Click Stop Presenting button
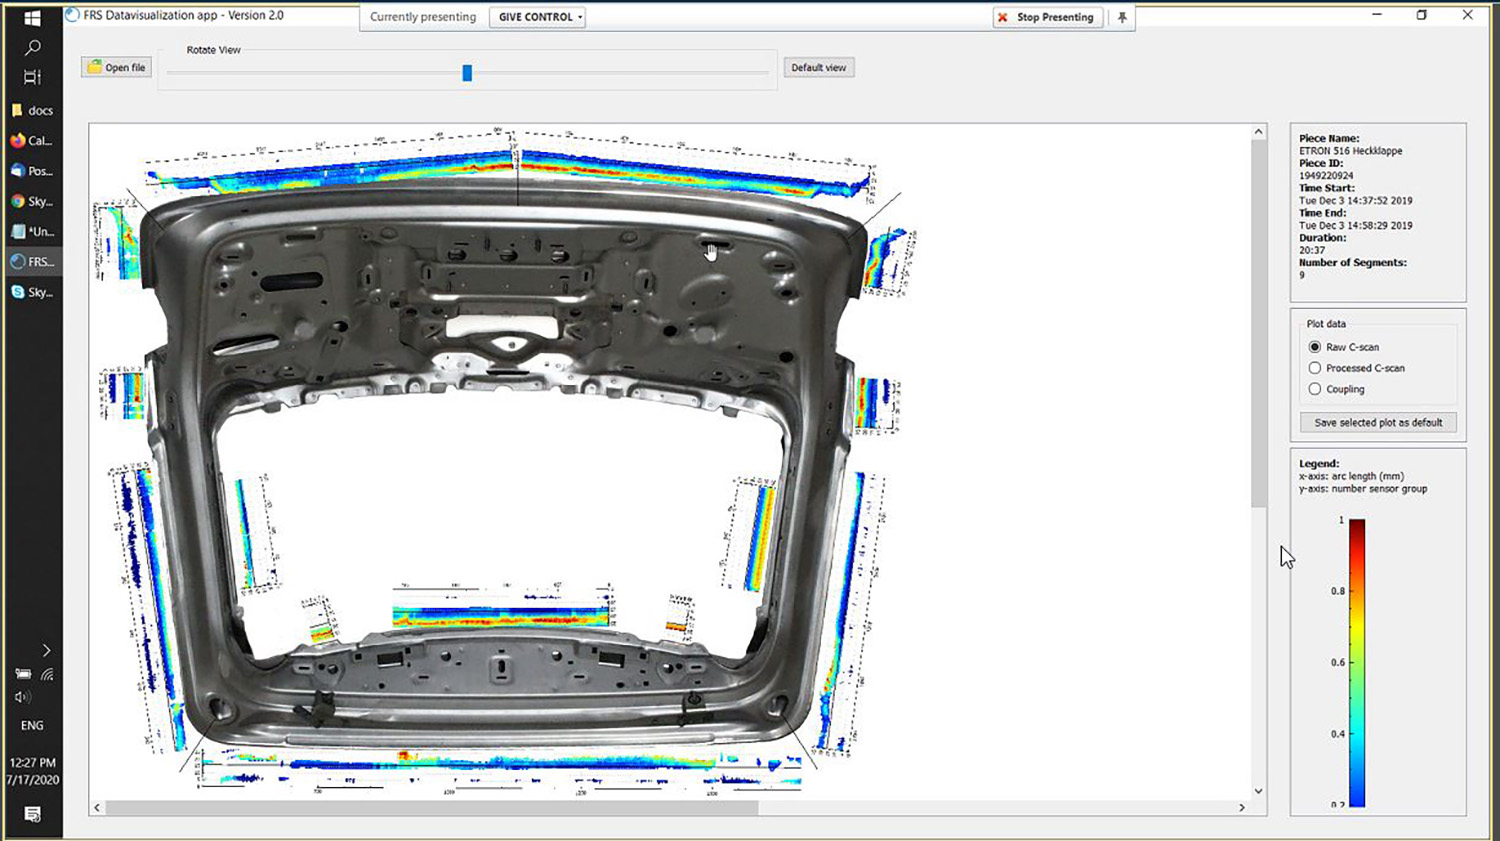The height and width of the screenshot is (841, 1500). (1047, 17)
